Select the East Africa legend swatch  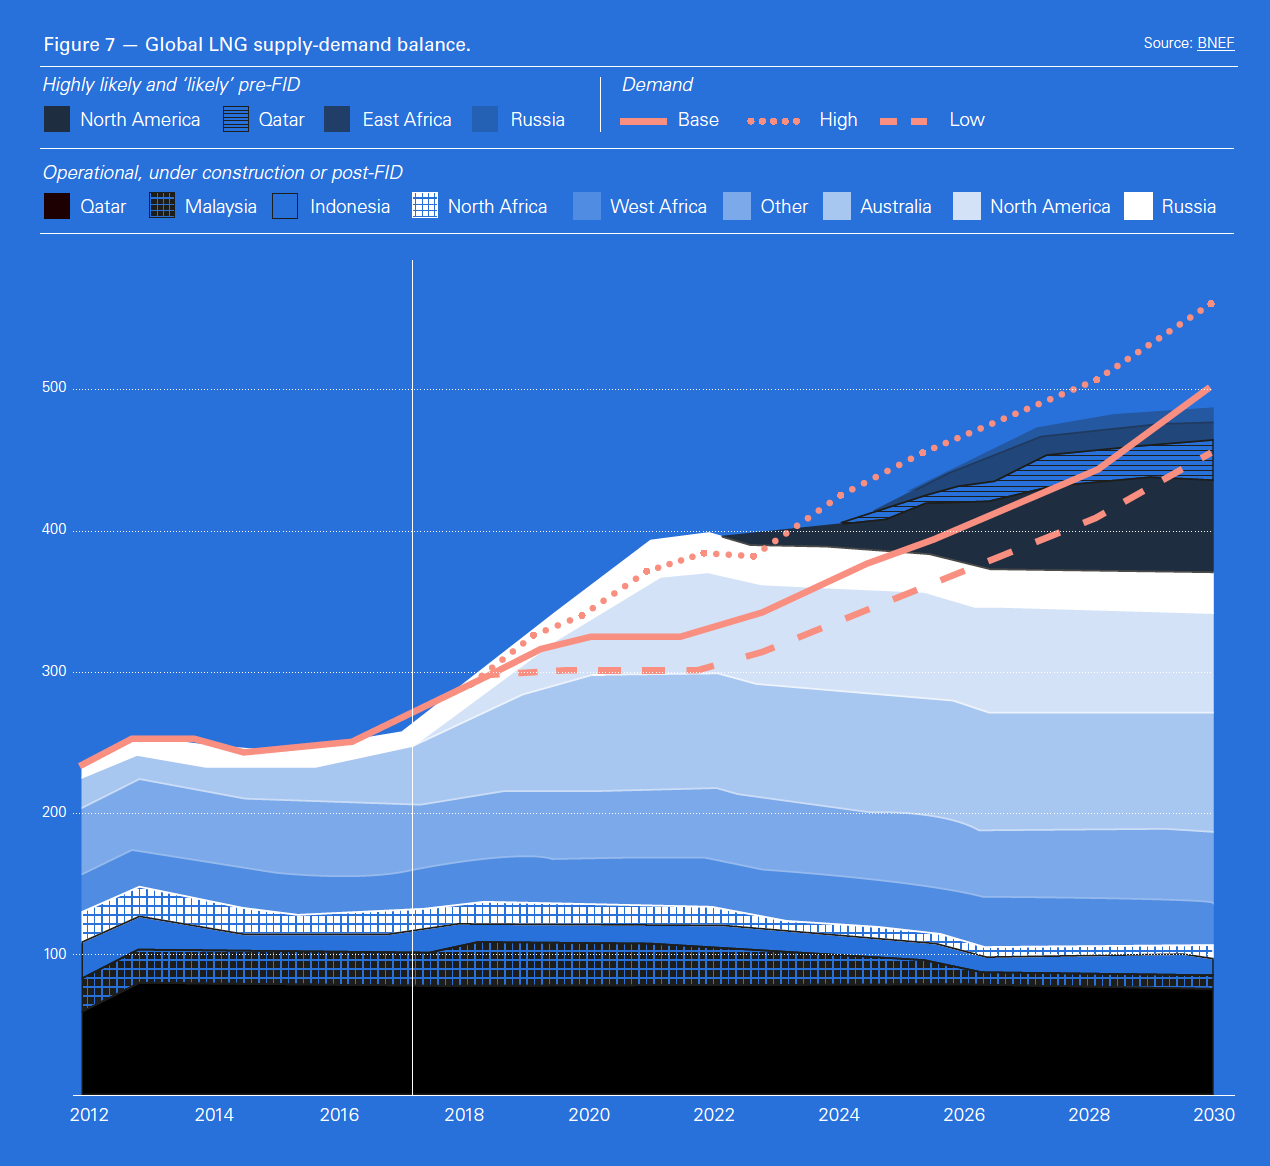click(x=337, y=120)
